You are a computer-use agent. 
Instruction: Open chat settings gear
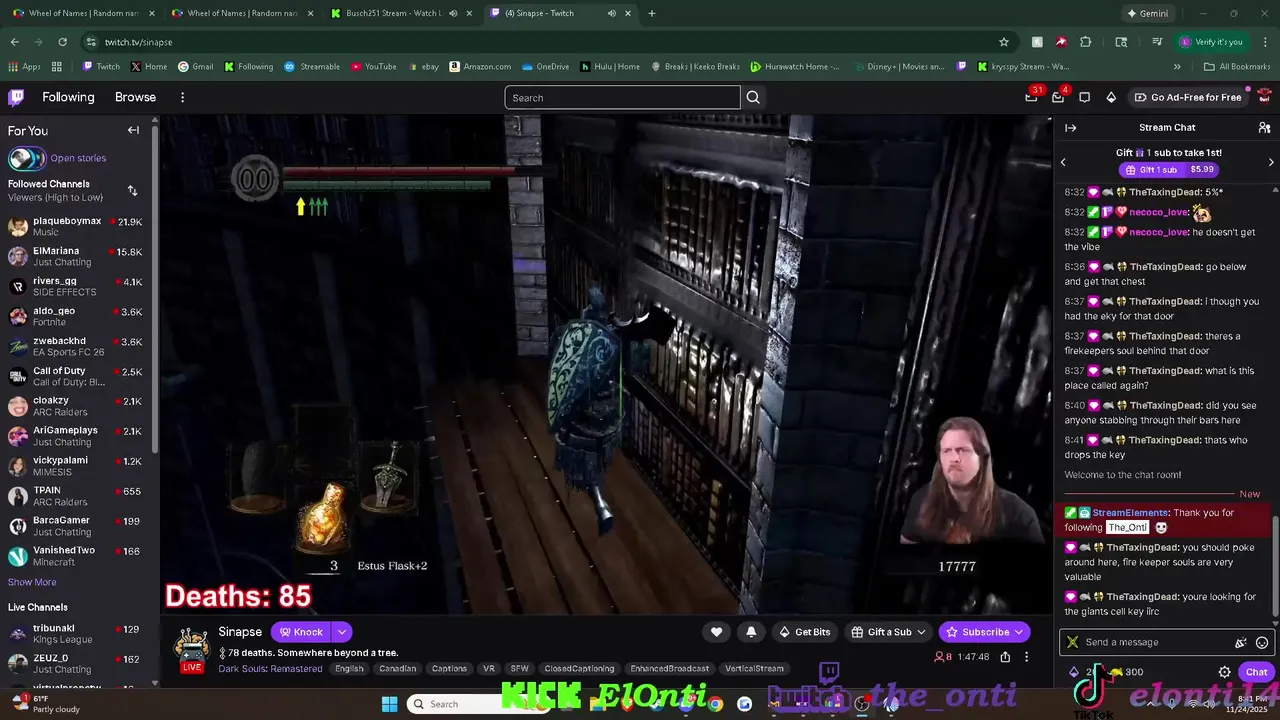click(1224, 672)
